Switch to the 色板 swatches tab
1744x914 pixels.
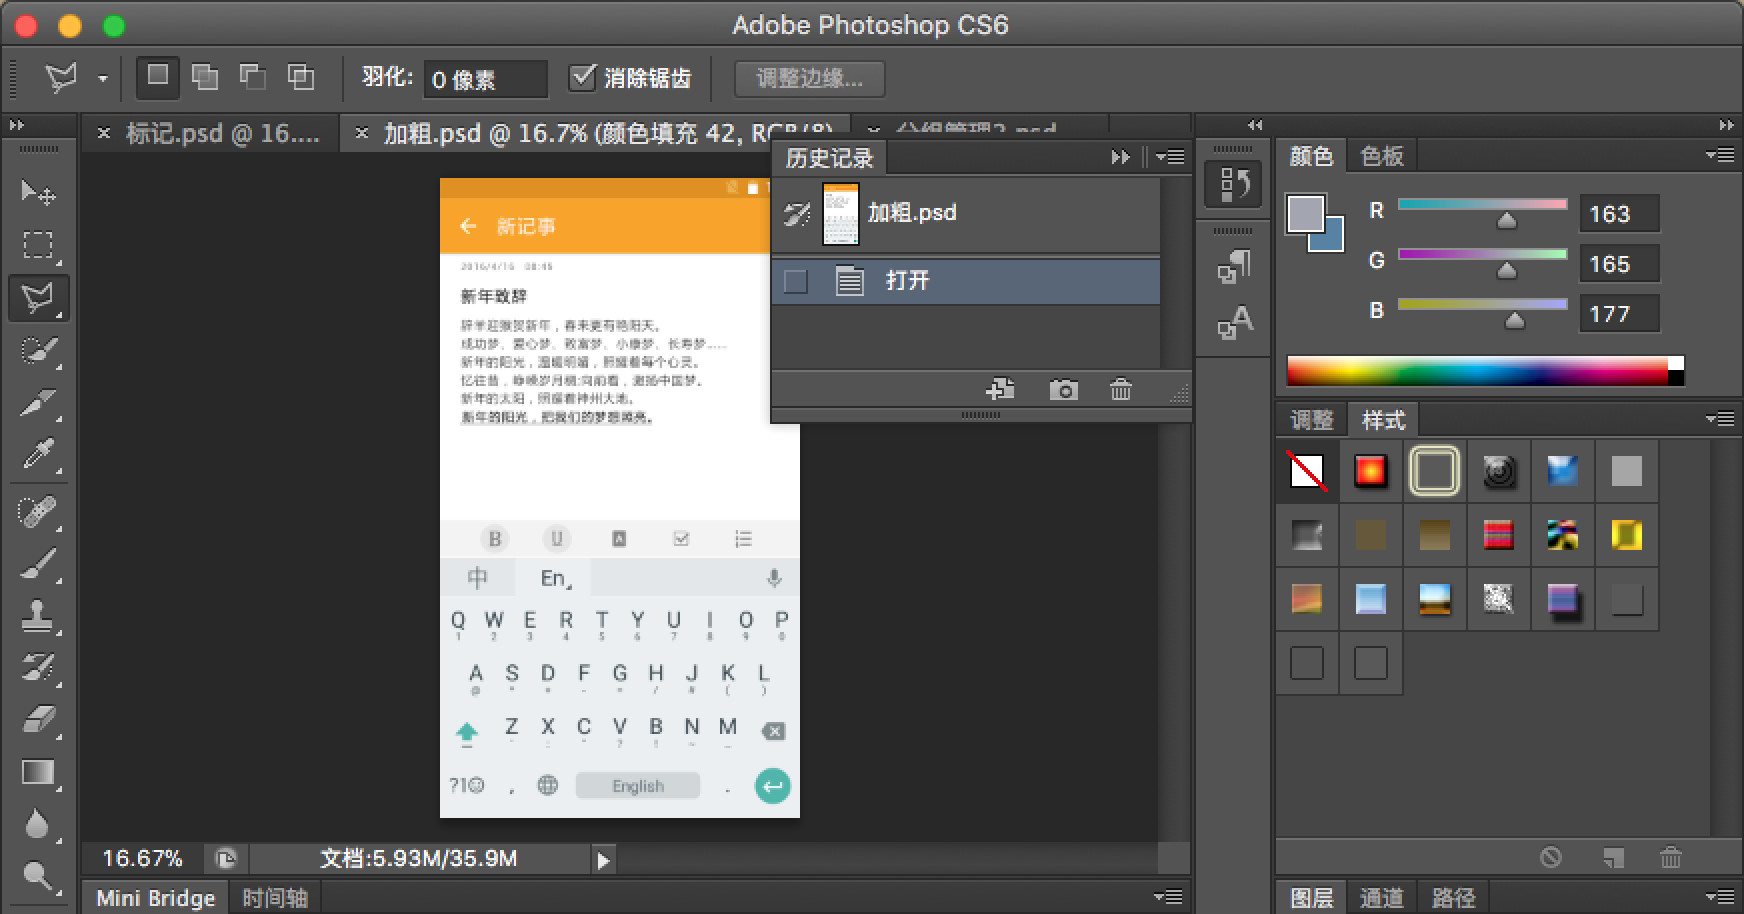pos(1382,156)
